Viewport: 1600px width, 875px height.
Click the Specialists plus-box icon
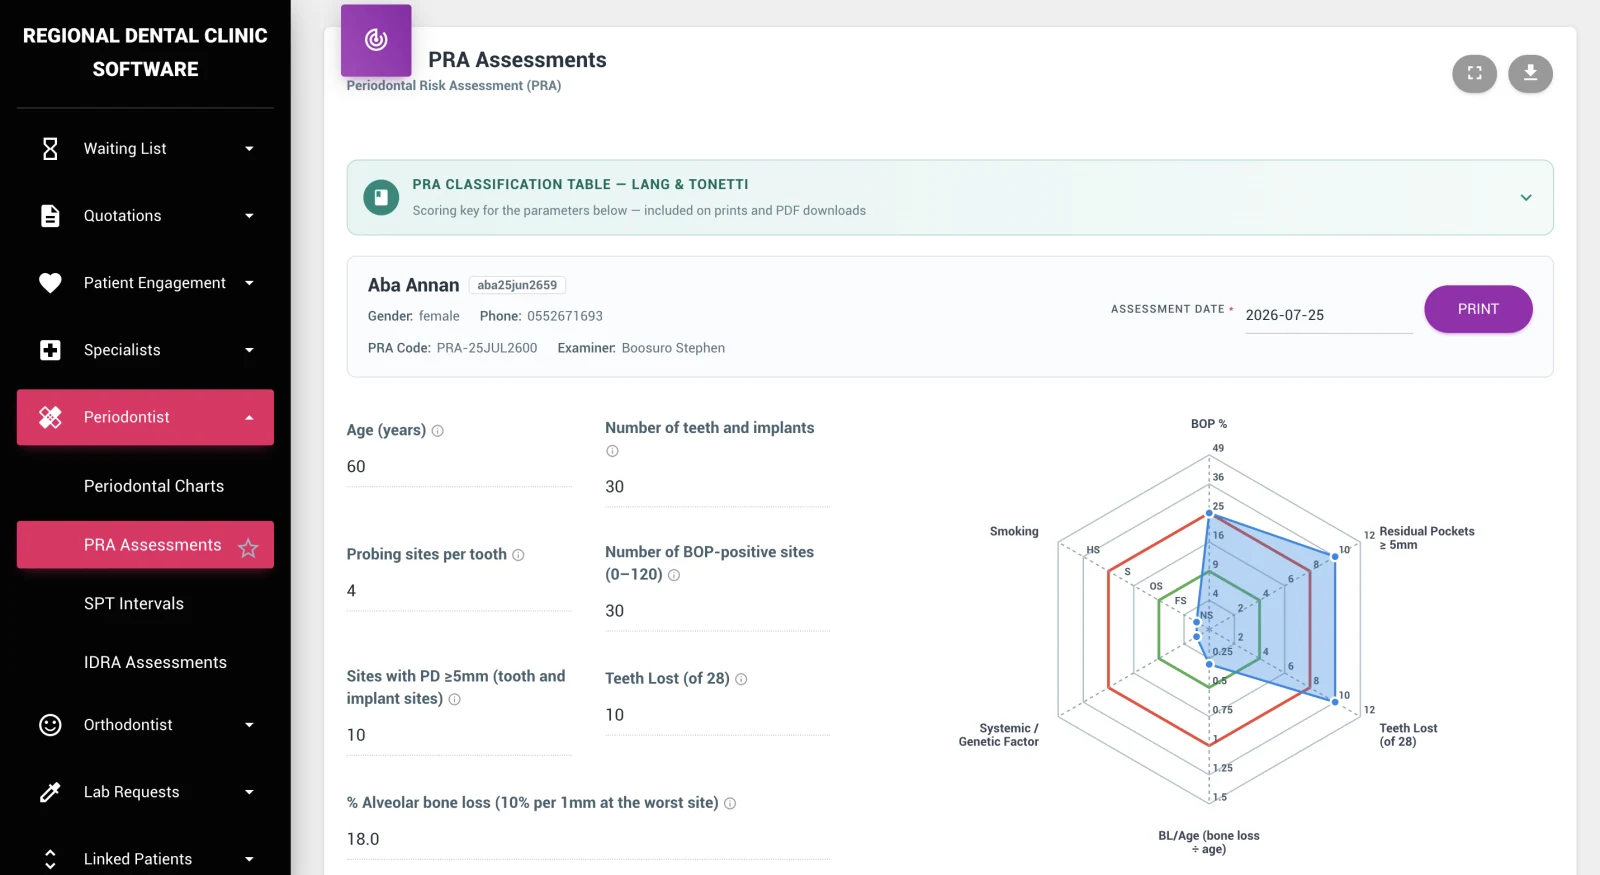point(50,350)
